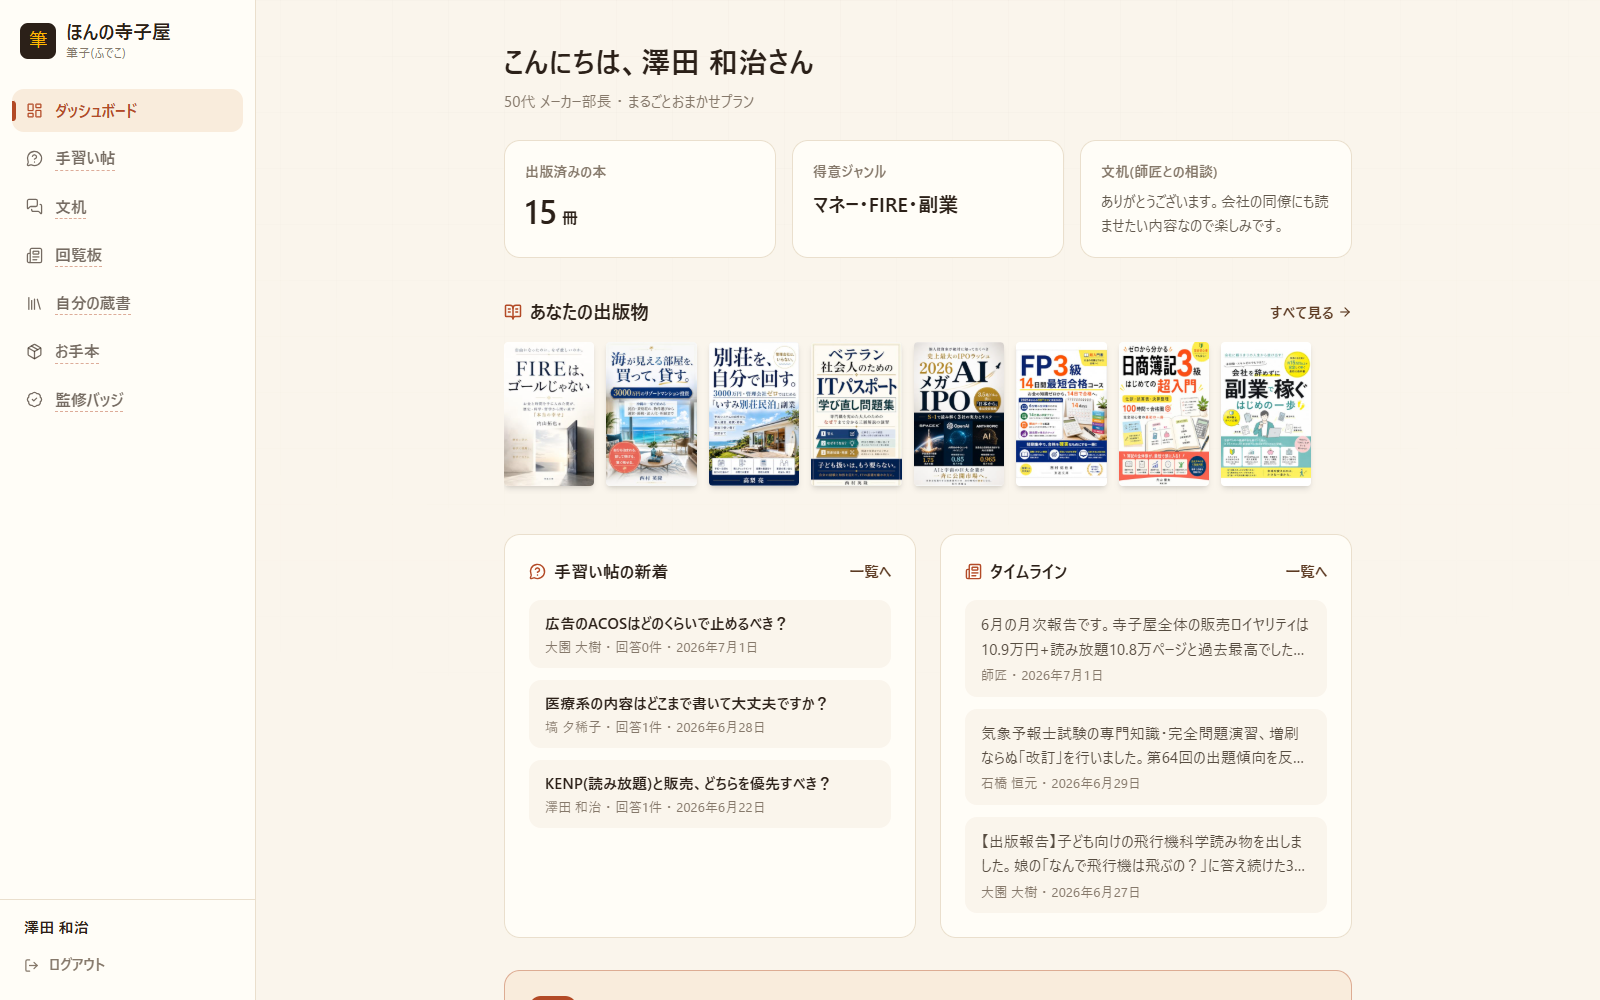Click the 監修バッジ check badge icon
The height and width of the screenshot is (1000, 1600).
pos(35,399)
